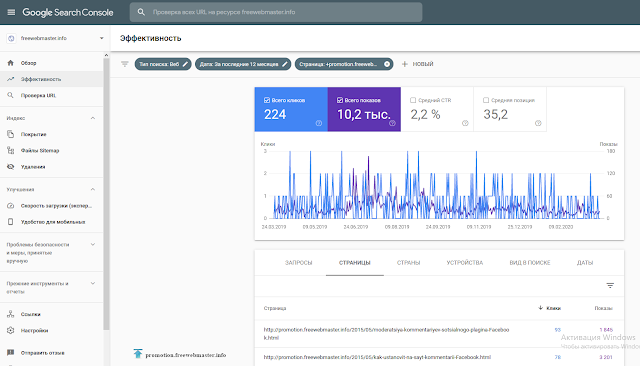Click the Google Search Console logo
Image resolution: width=640 pixels, height=366 pixels.
tap(68, 12)
